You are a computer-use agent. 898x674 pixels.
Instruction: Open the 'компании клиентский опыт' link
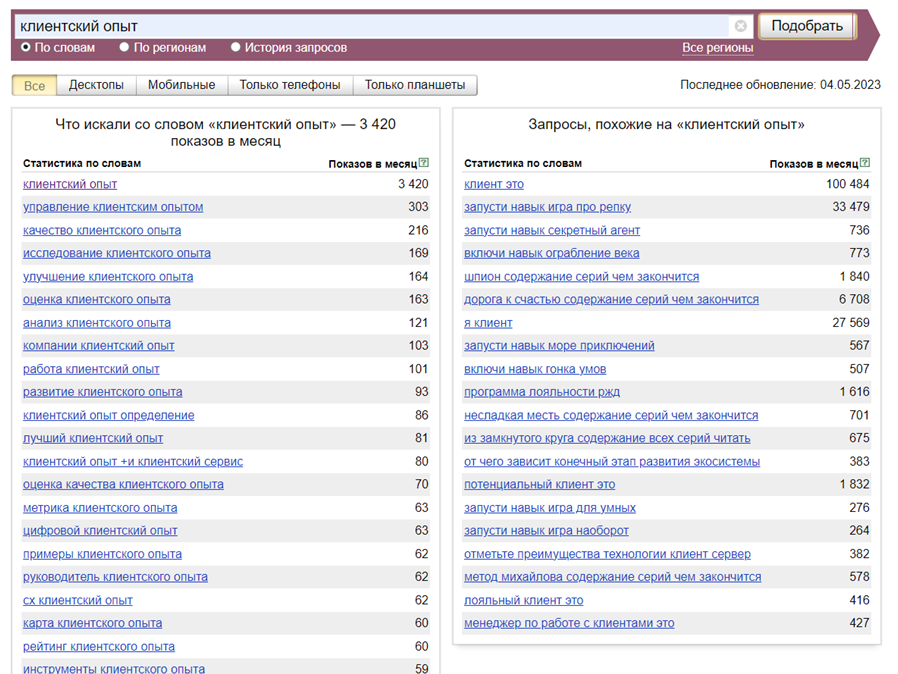coord(99,346)
